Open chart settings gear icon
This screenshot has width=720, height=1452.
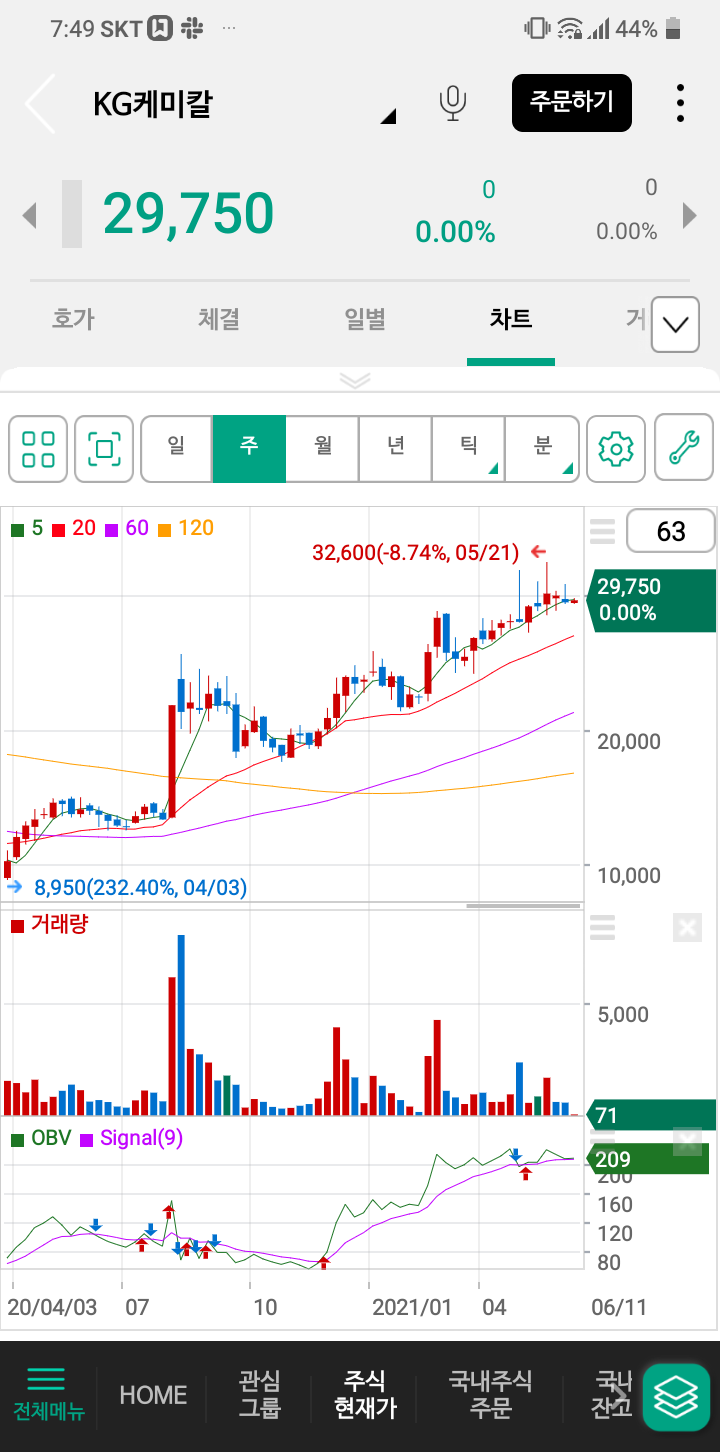click(x=616, y=449)
